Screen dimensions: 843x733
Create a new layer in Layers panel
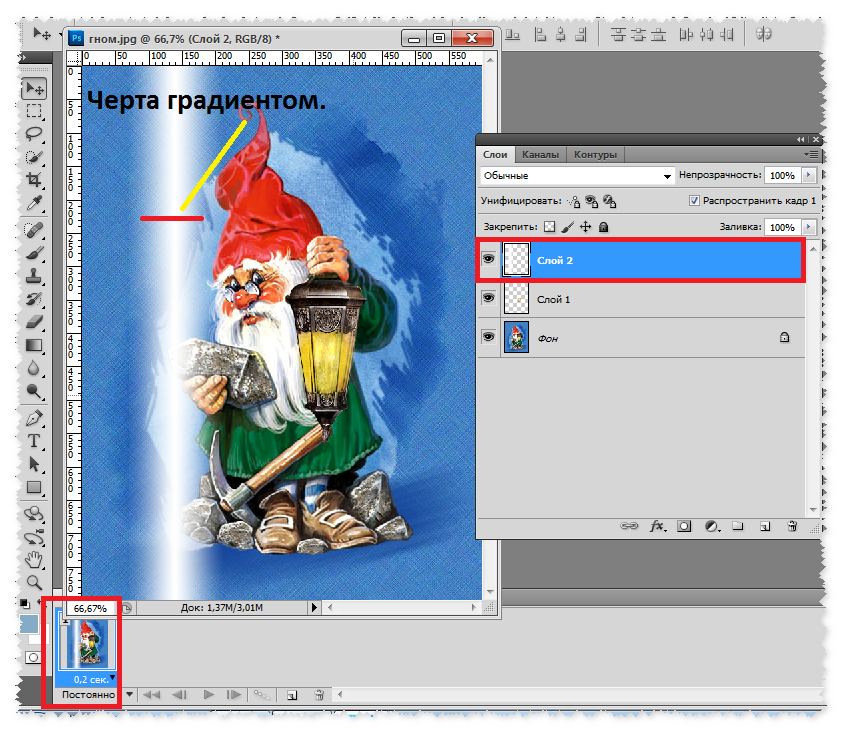pyautogui.click(x=765, y=526)
